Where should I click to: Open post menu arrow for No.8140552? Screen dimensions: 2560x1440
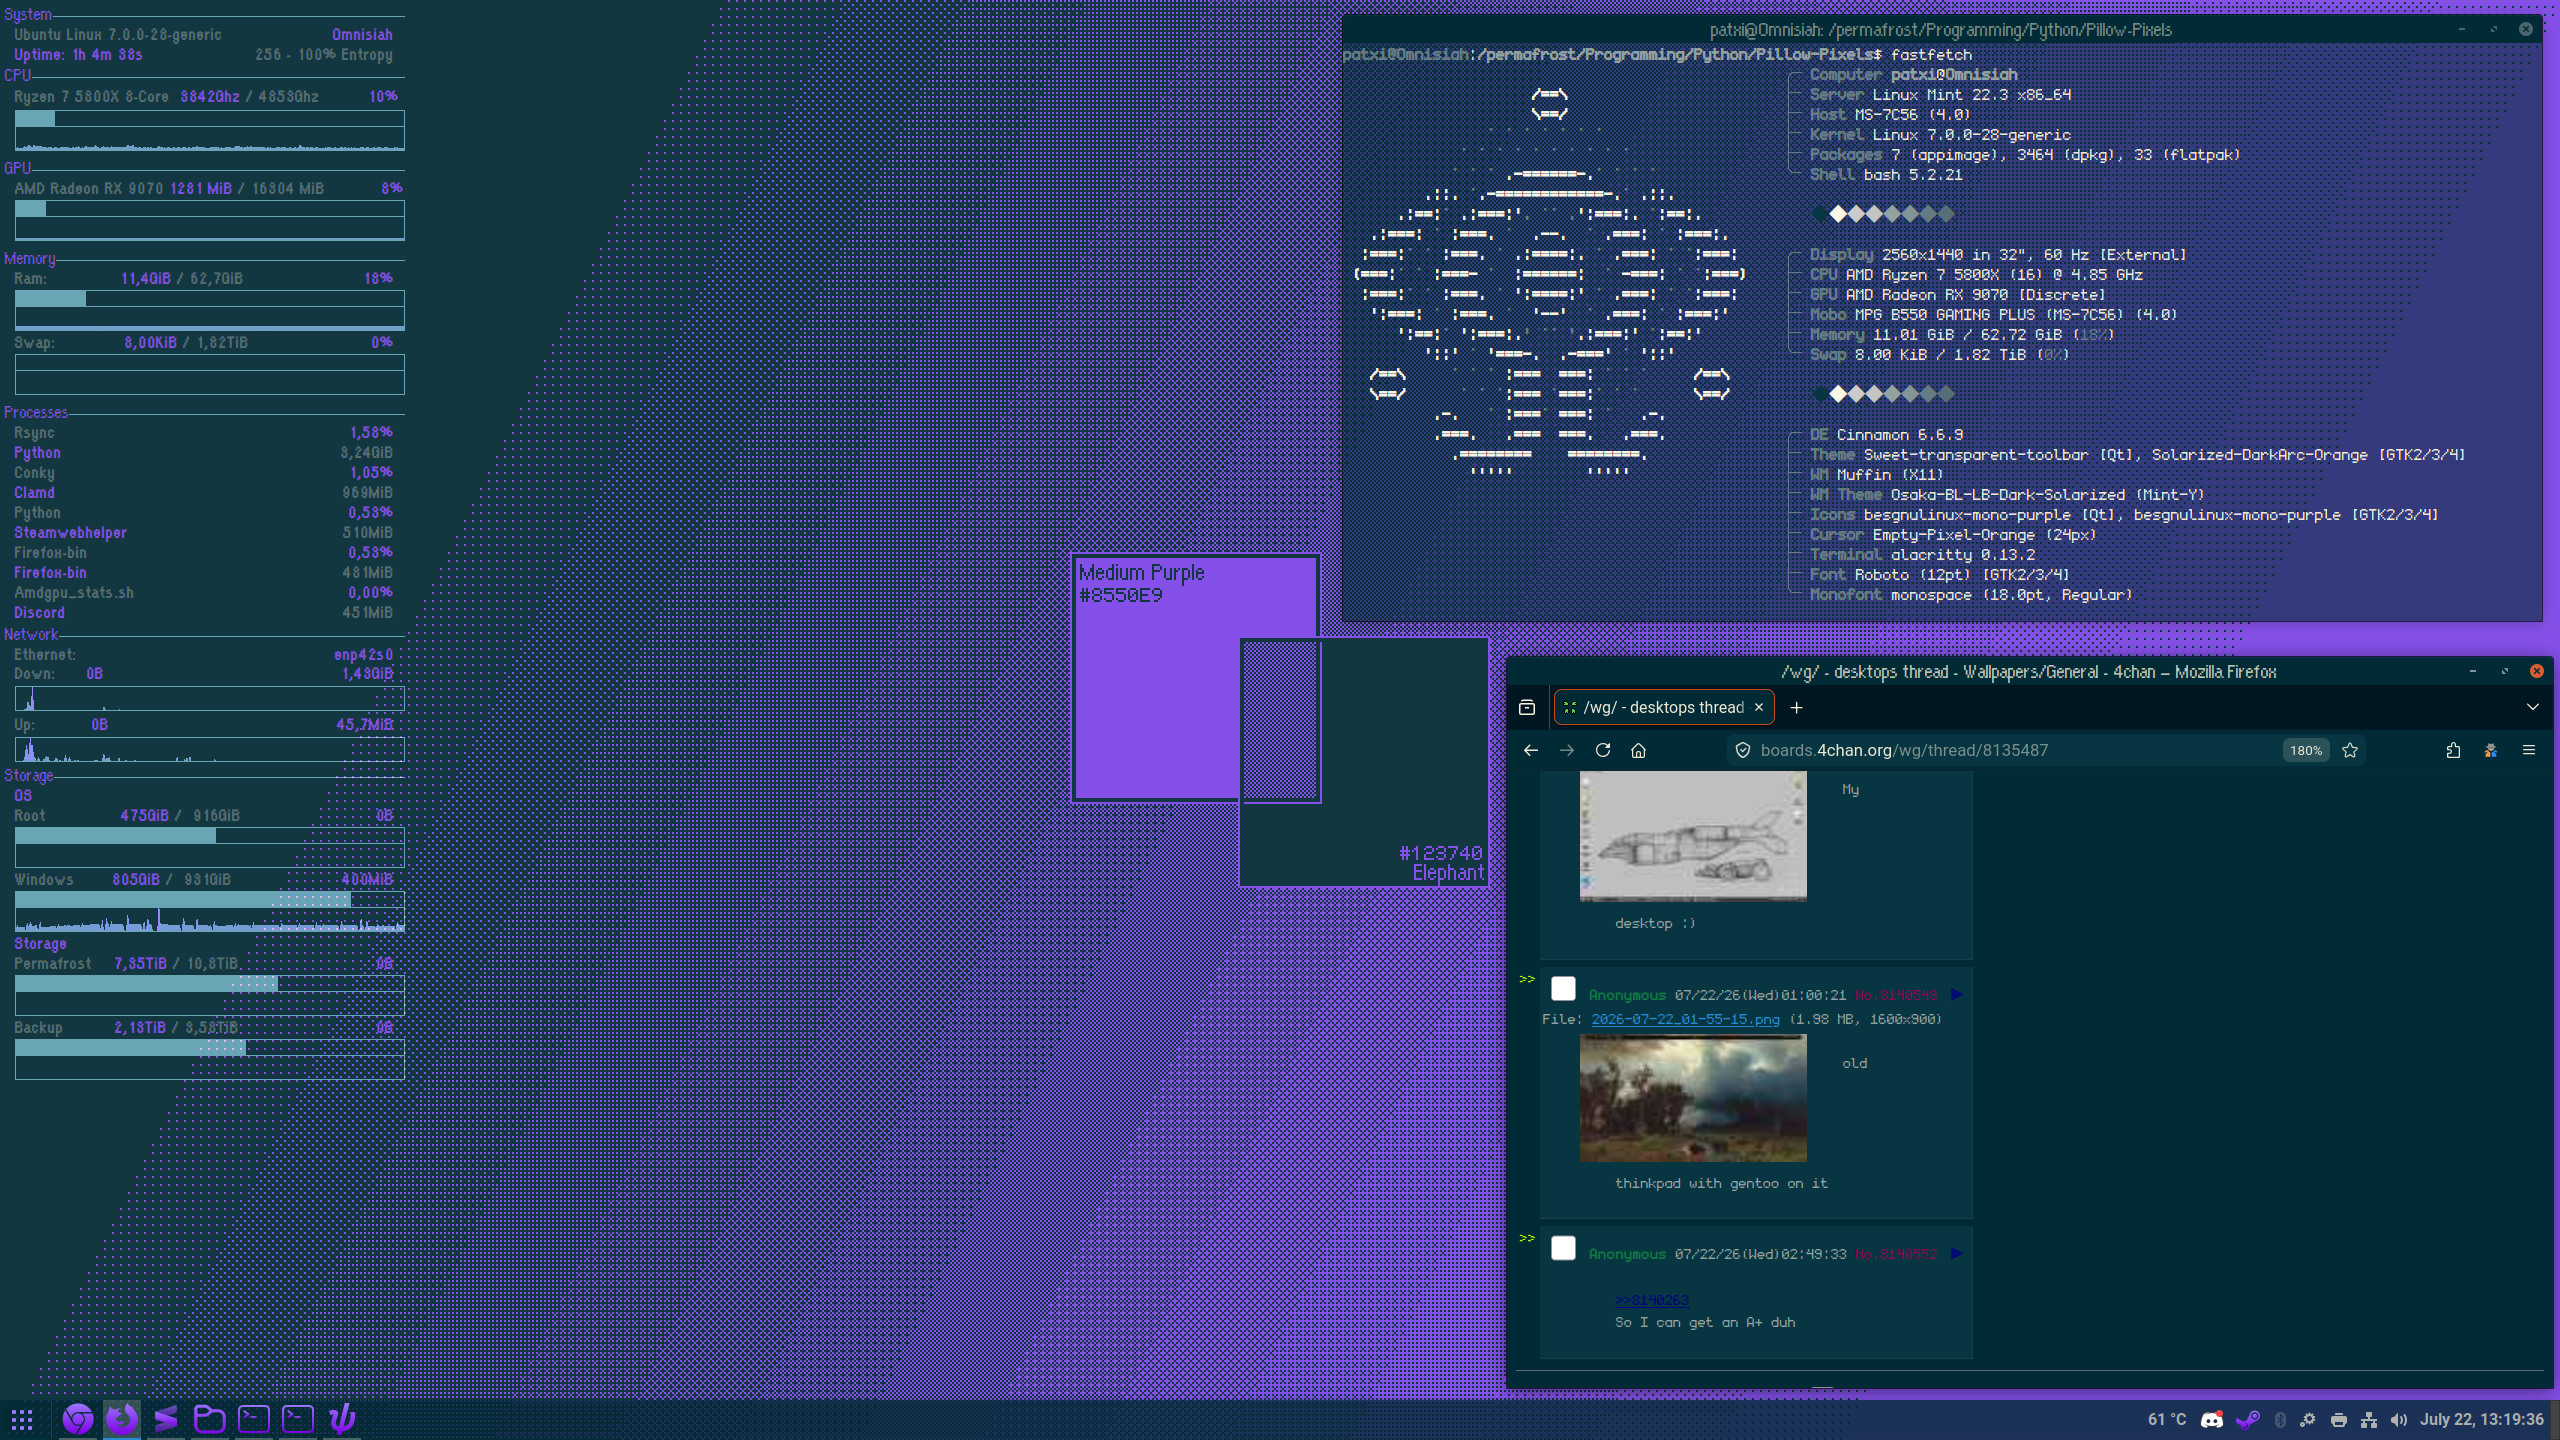1957,1253
